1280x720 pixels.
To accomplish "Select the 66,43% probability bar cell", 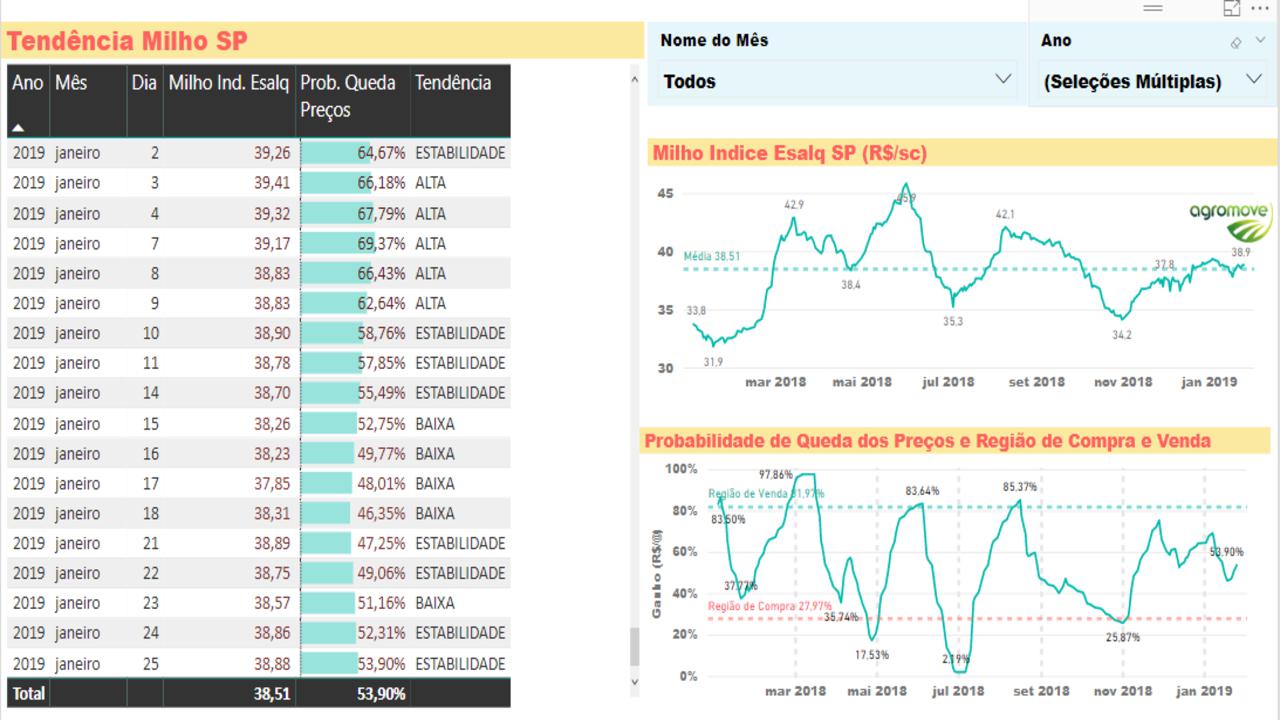I will tap(353, 273).
